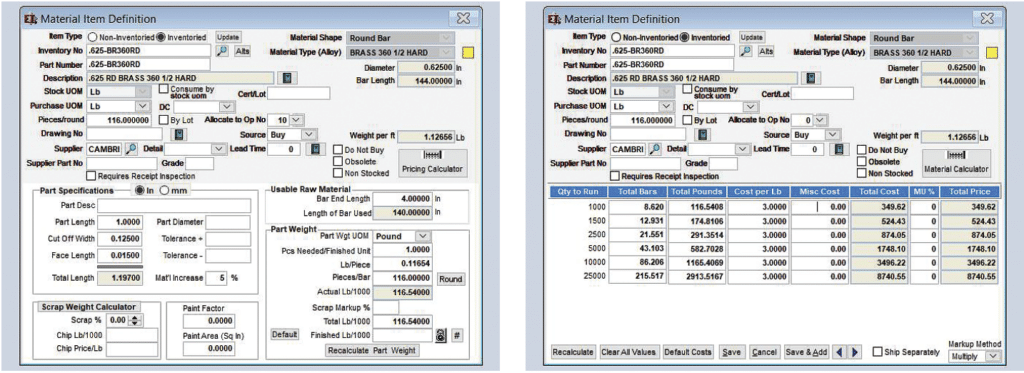Open DC dropdown in left window
The image size is (1024, 373).
[227, 106]
